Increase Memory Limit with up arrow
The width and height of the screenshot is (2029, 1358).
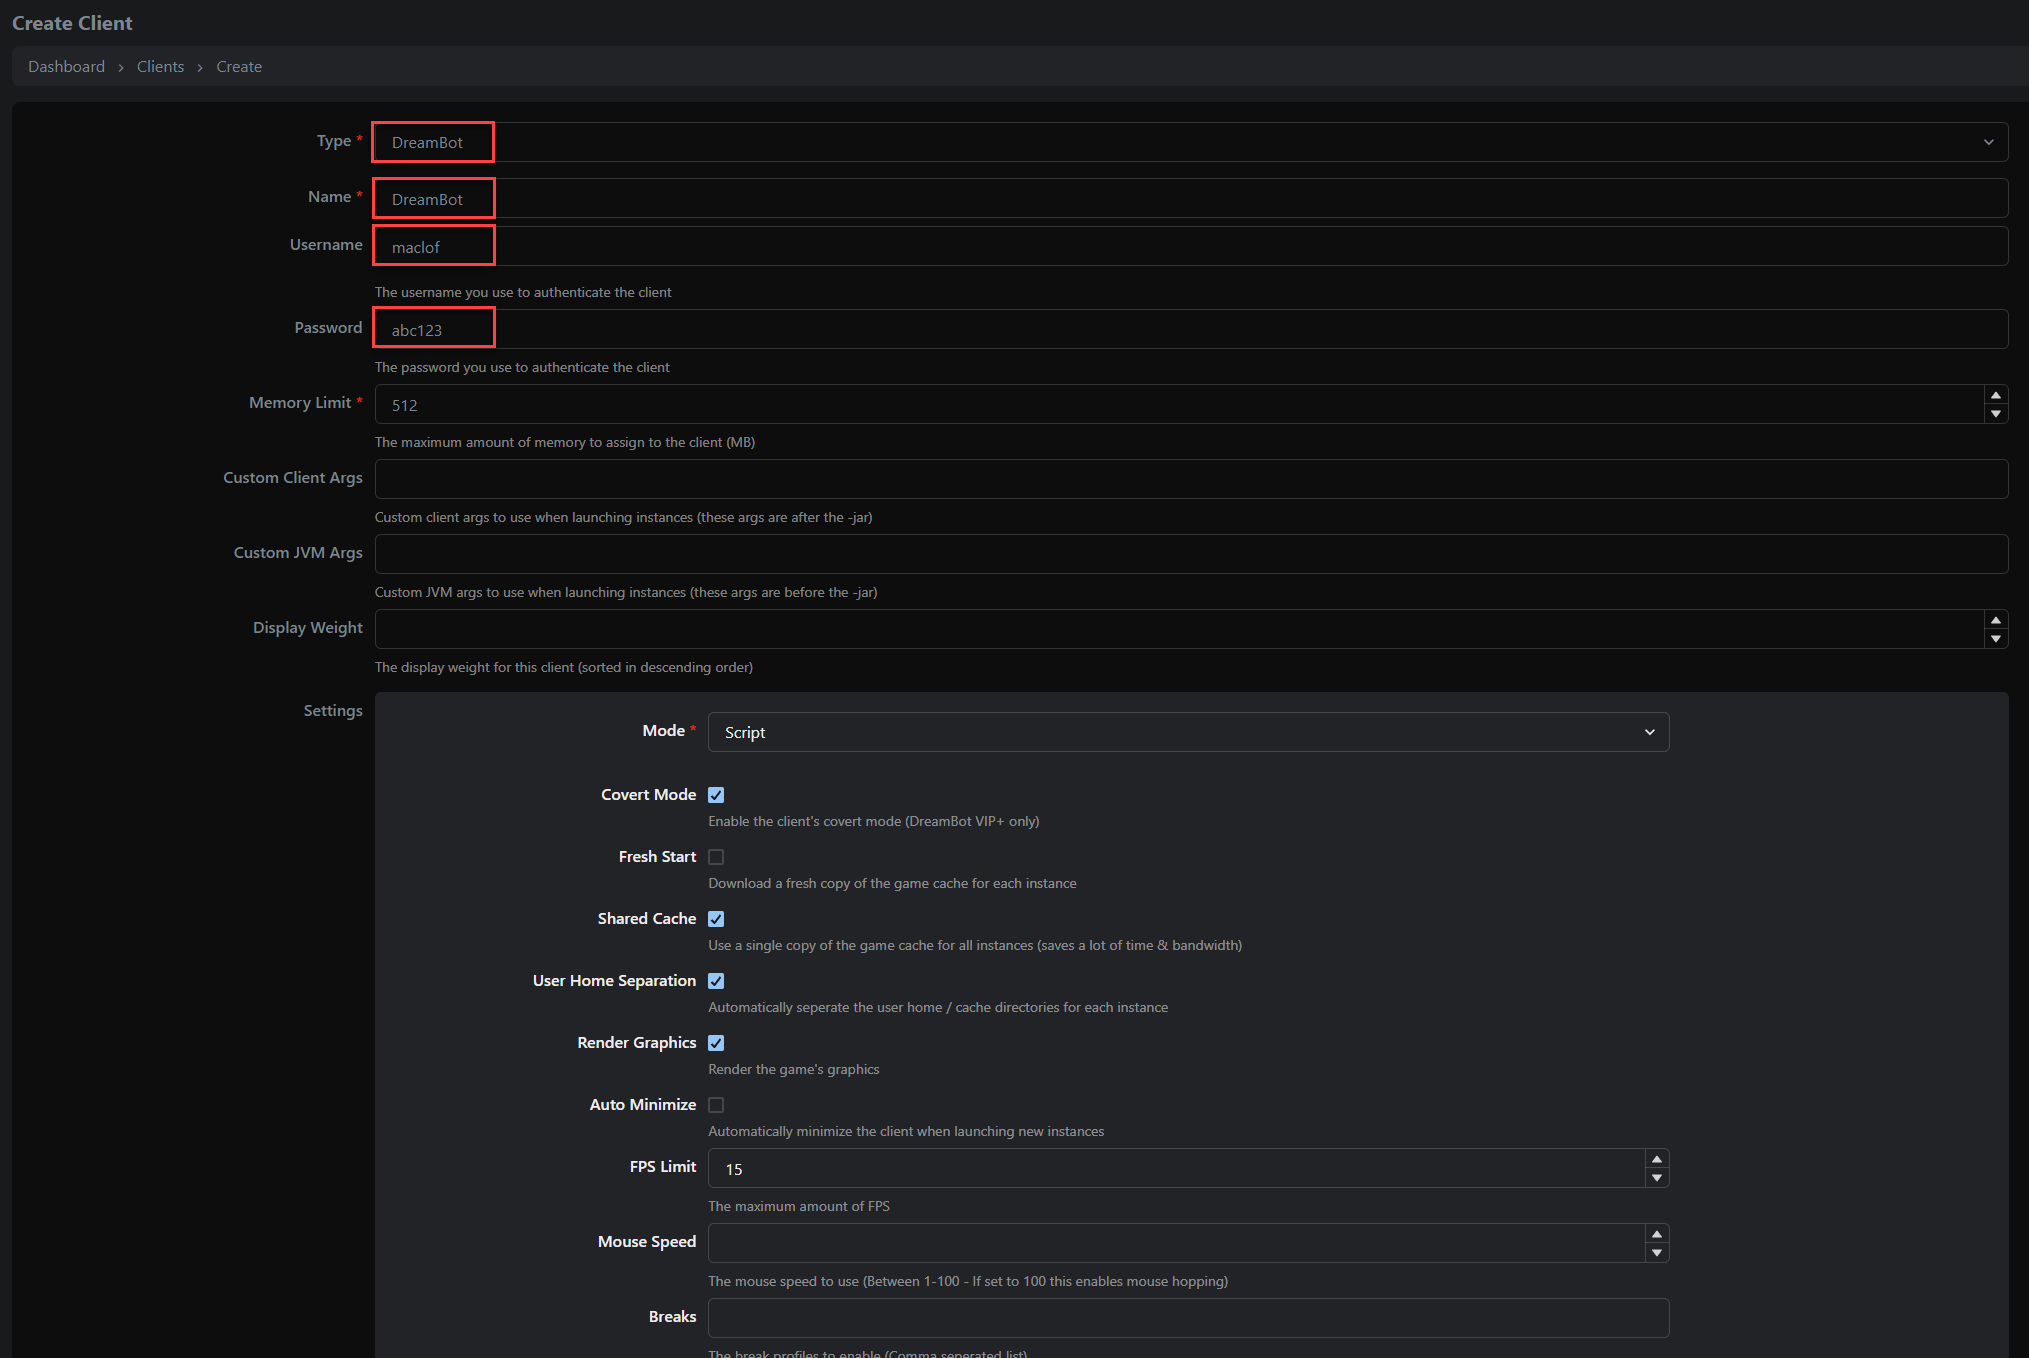click(1996, 395)
